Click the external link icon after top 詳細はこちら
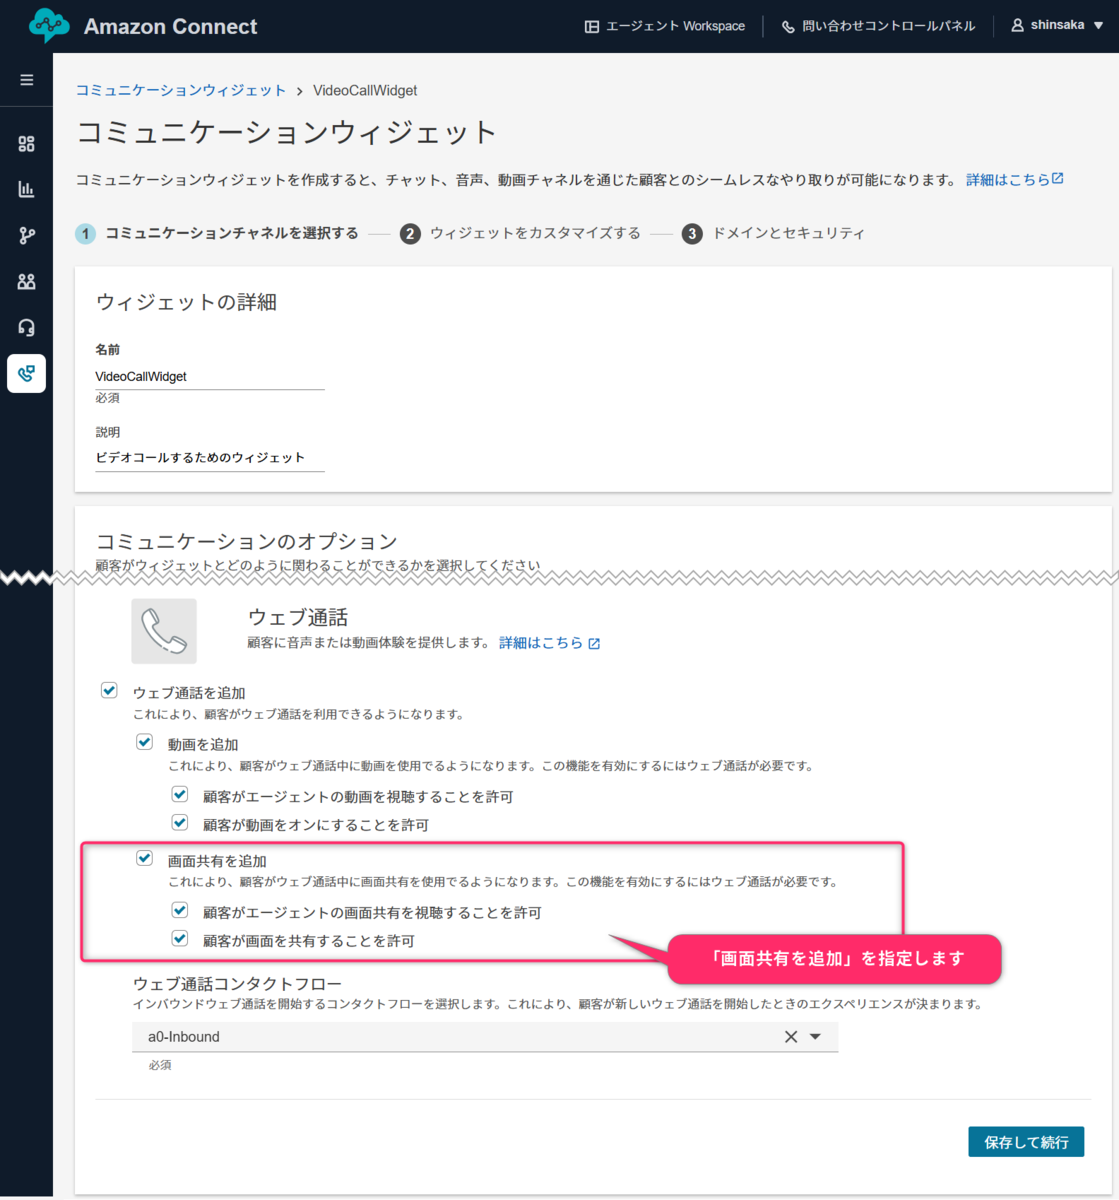Image resolution: width=1119 pixels, height=1200 pixels. 1058,179
